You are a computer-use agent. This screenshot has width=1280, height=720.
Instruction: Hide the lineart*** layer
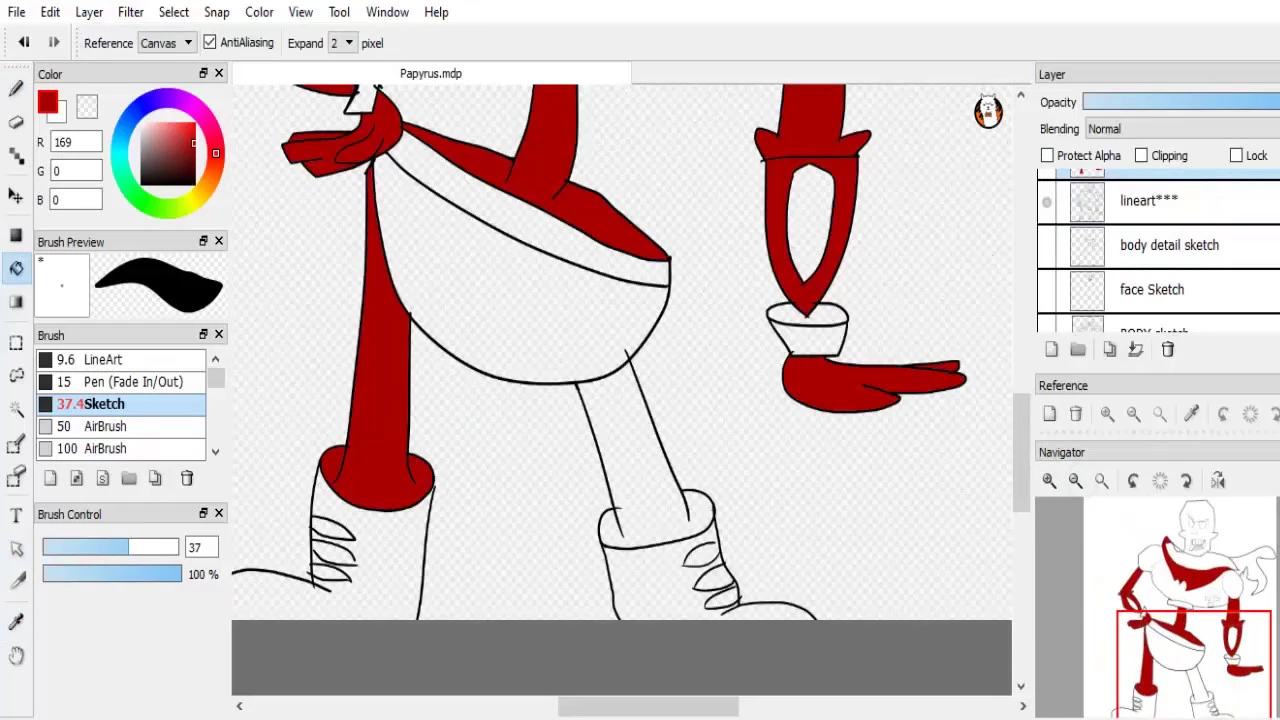coord(1047,202)
